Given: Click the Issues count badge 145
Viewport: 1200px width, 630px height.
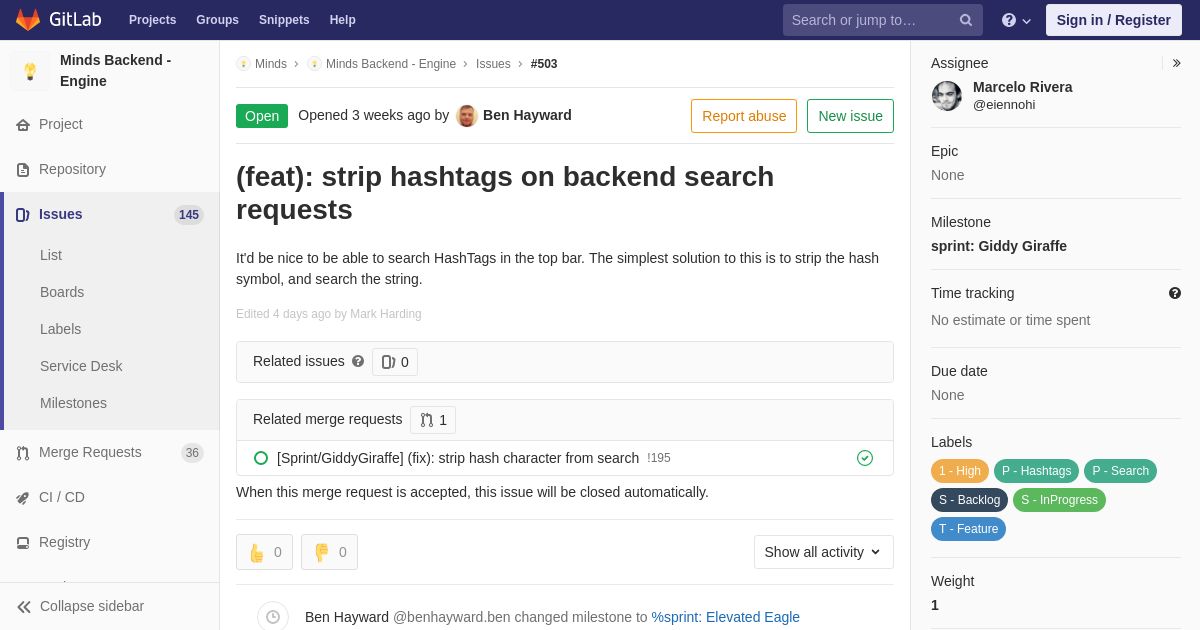Looking at the screenshot, I should pos(189,215).
